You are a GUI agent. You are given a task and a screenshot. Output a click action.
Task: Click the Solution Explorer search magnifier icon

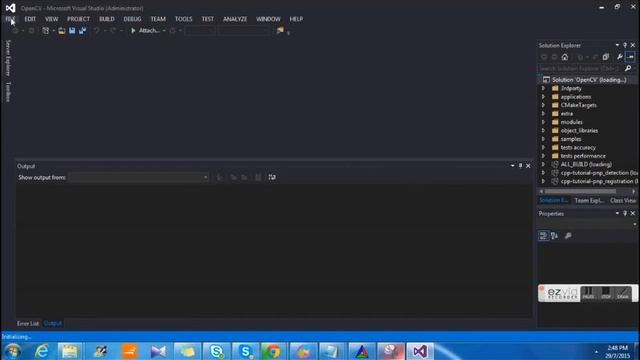[x=628, y=68]
